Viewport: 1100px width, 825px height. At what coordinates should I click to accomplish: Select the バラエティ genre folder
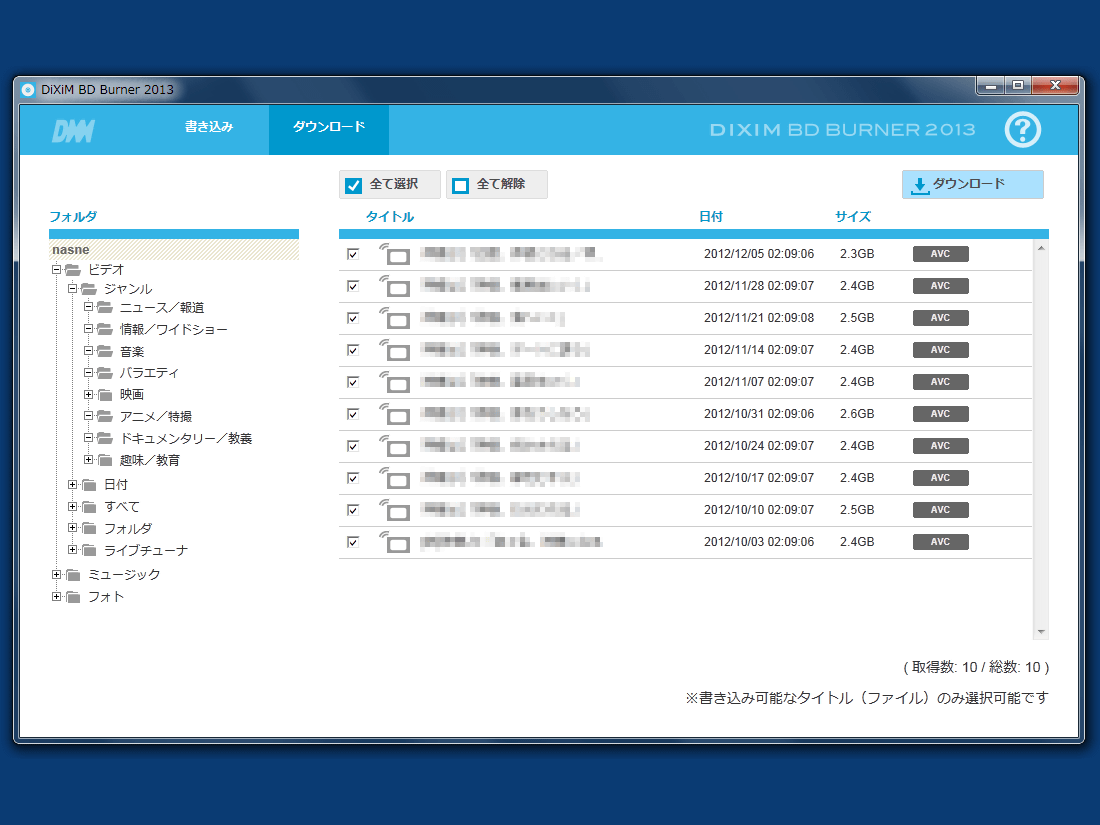point(149,373)
